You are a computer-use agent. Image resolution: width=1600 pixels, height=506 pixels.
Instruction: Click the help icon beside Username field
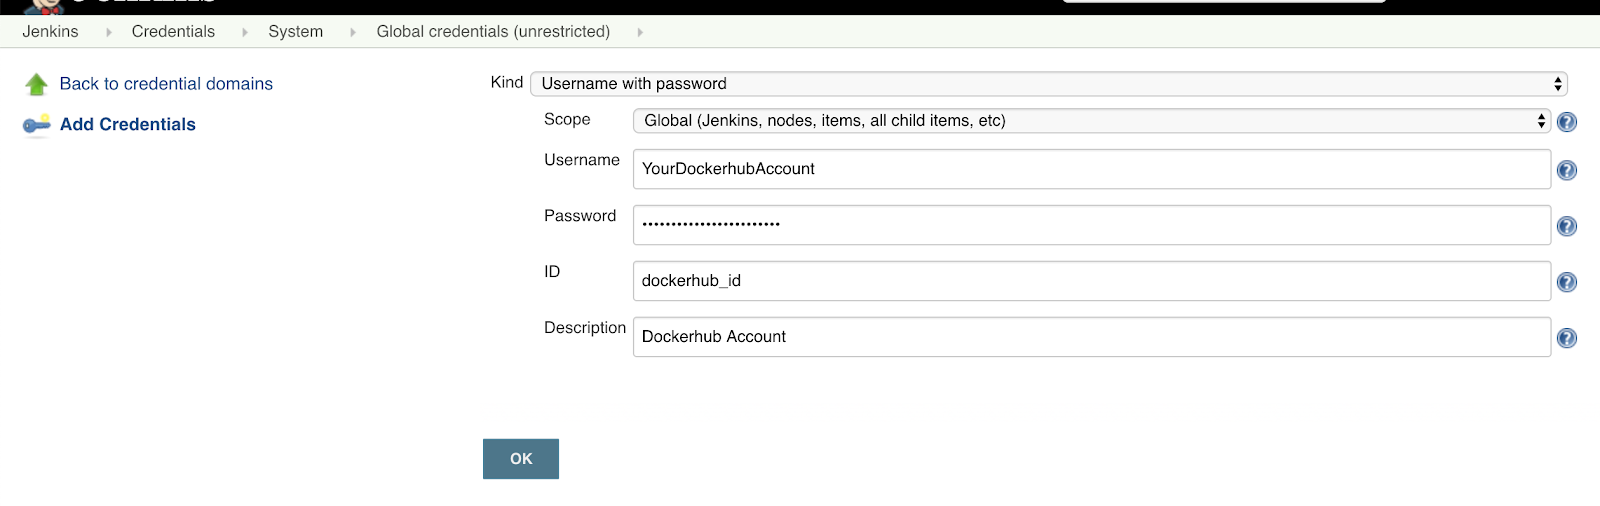point(1567,170)
